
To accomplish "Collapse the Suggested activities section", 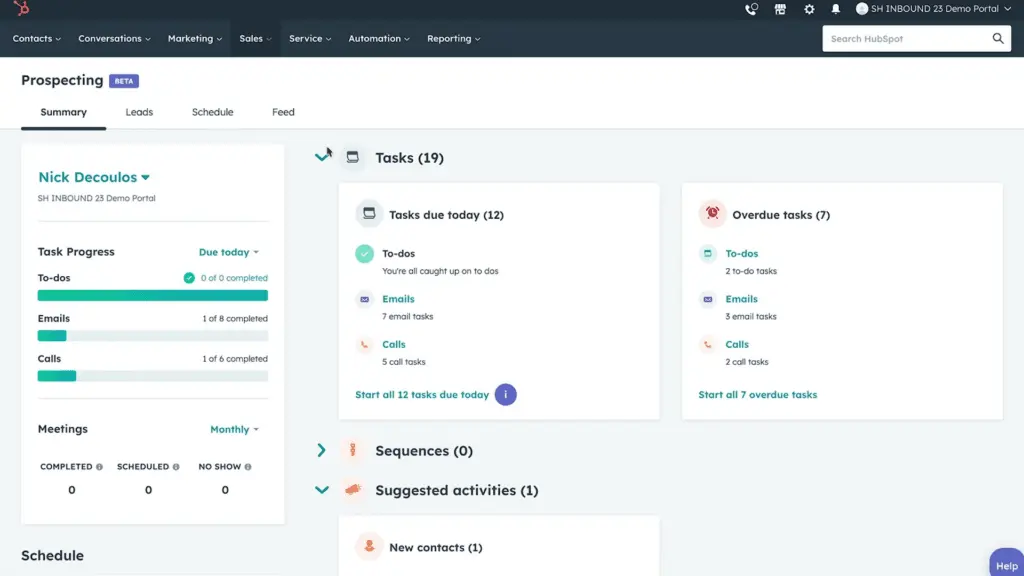I will [321, 490].
